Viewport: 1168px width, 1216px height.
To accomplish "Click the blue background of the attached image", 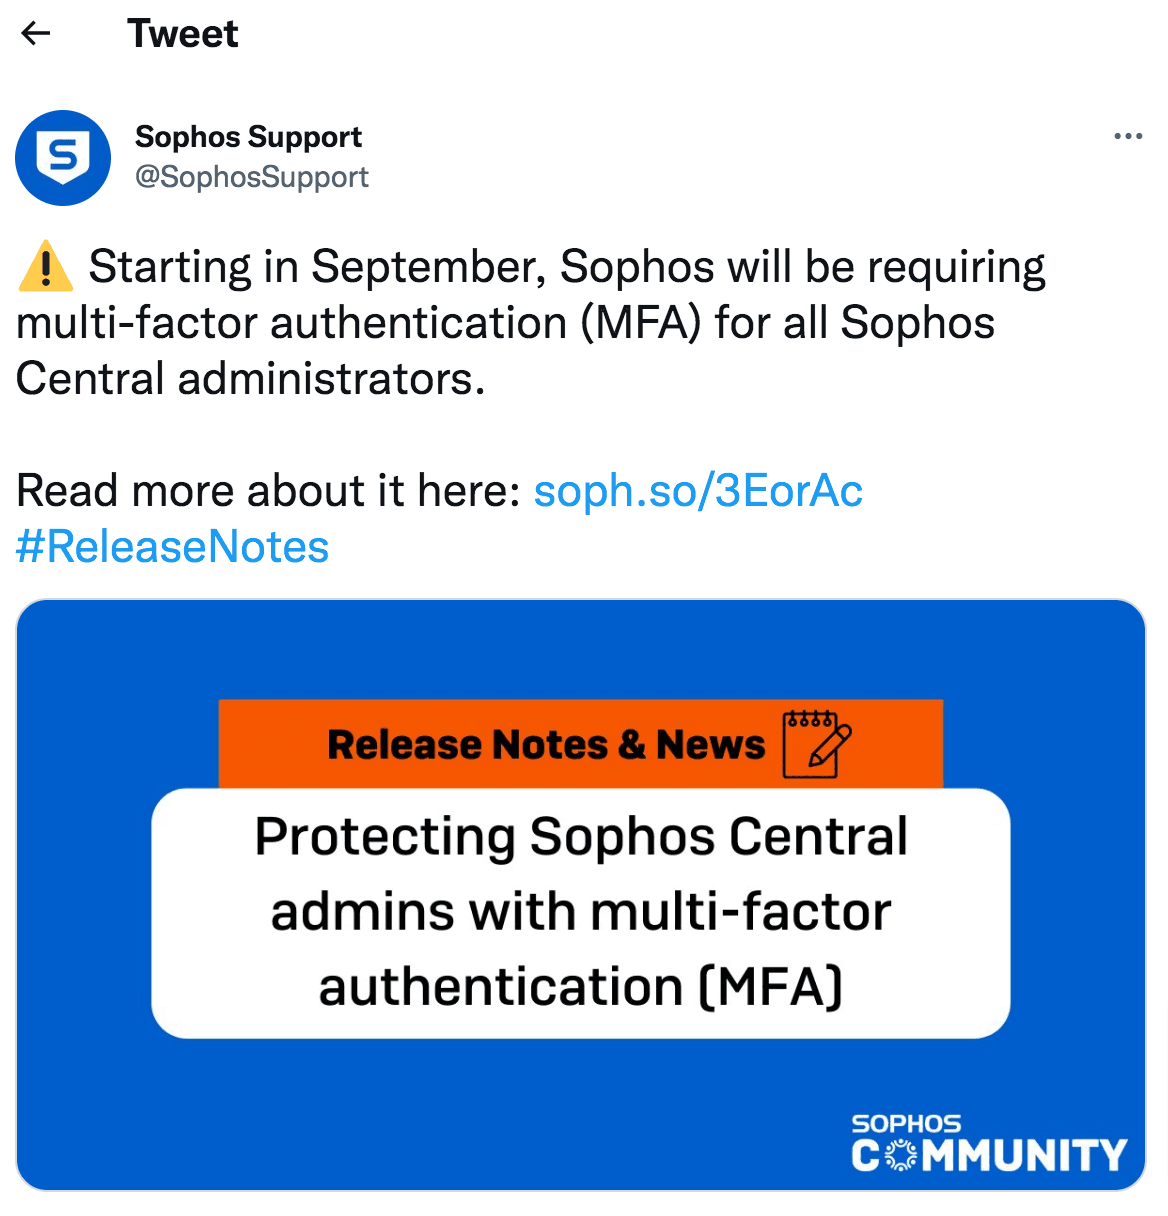I will (x=110, y=660).
